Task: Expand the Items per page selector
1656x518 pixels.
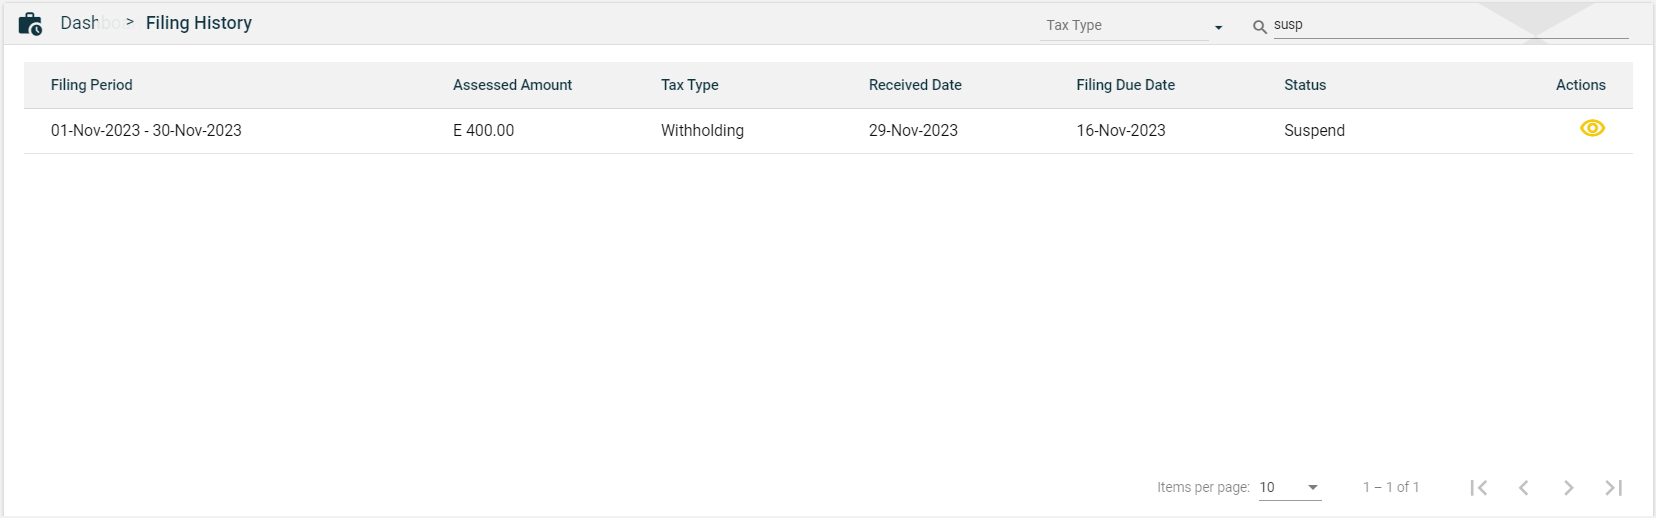Action: tap(1289, 488)
